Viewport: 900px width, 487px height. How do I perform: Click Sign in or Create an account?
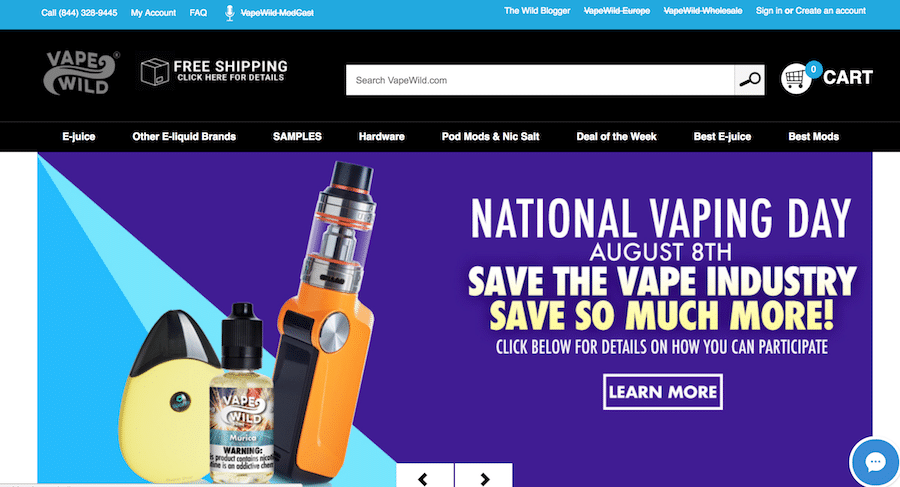click(x=810, y=11)
